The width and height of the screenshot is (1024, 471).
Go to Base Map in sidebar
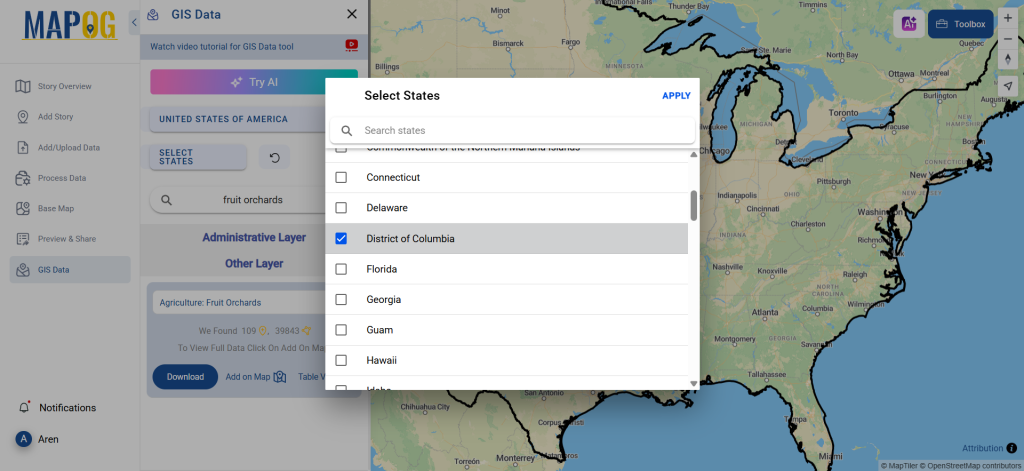(56, 208)
